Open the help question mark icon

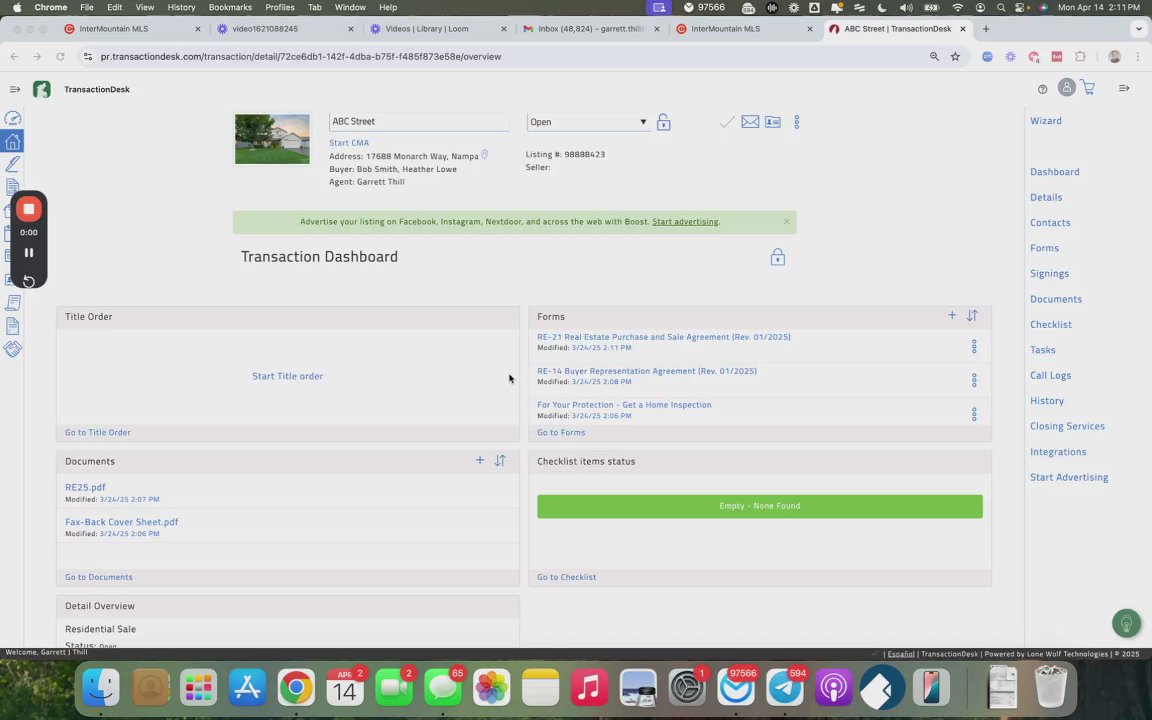click(x=1043, y=90)
